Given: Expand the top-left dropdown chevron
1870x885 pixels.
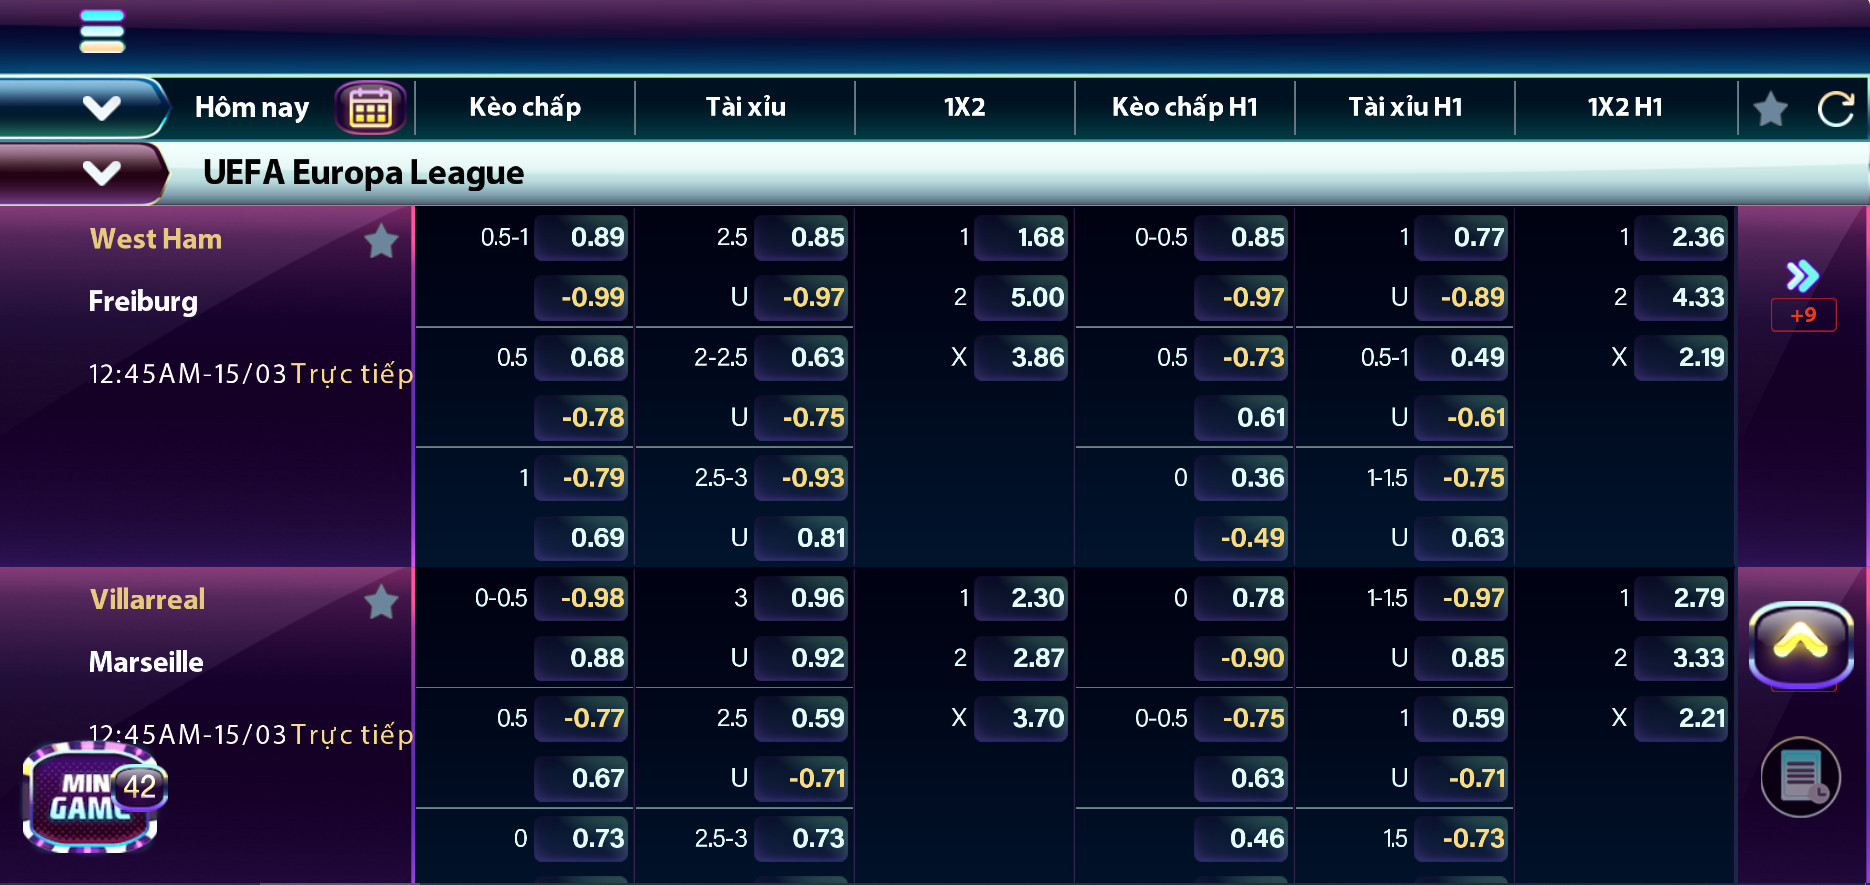Looking at the screenshot, I should [101, 107].
